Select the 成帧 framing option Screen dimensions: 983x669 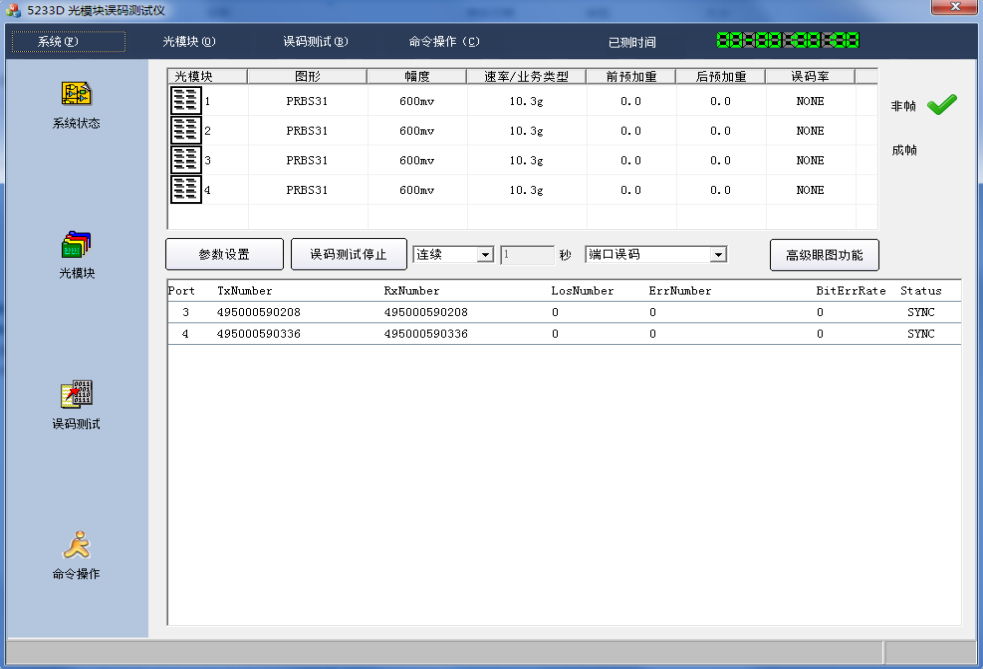coord(904,151)
